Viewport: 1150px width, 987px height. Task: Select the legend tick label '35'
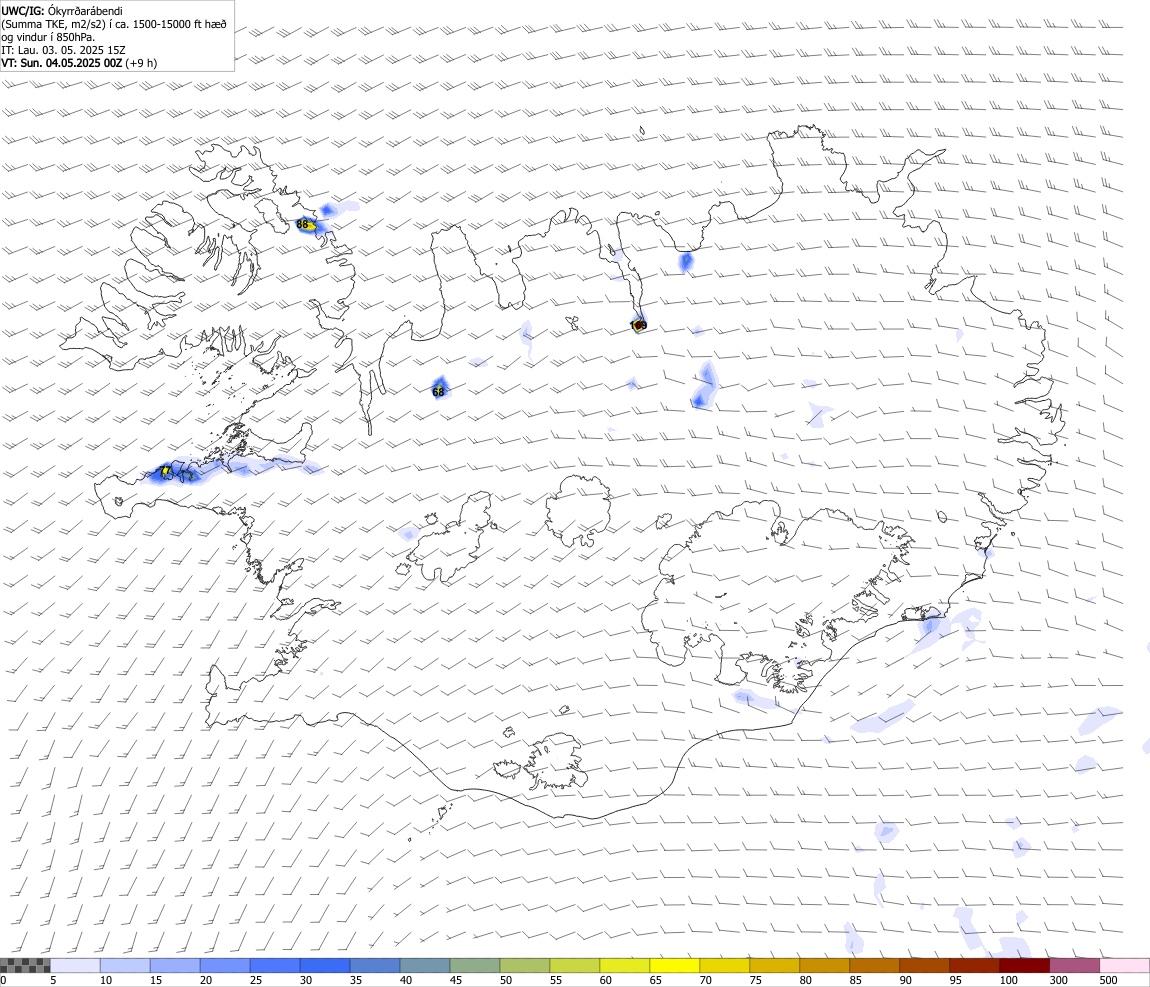click(356, 980)
